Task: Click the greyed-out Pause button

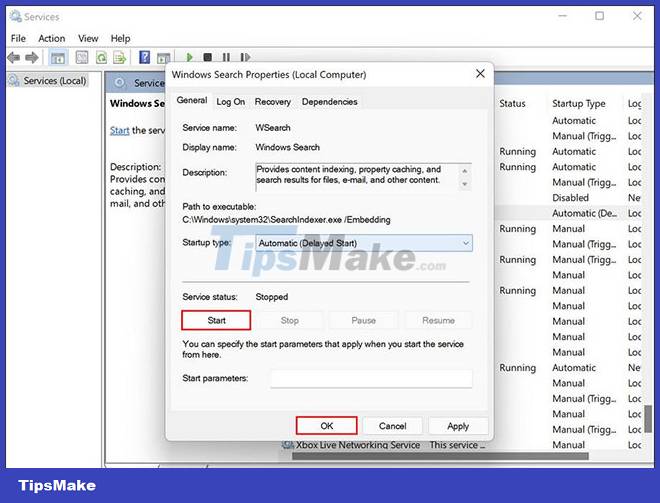Action: point(363,320)
